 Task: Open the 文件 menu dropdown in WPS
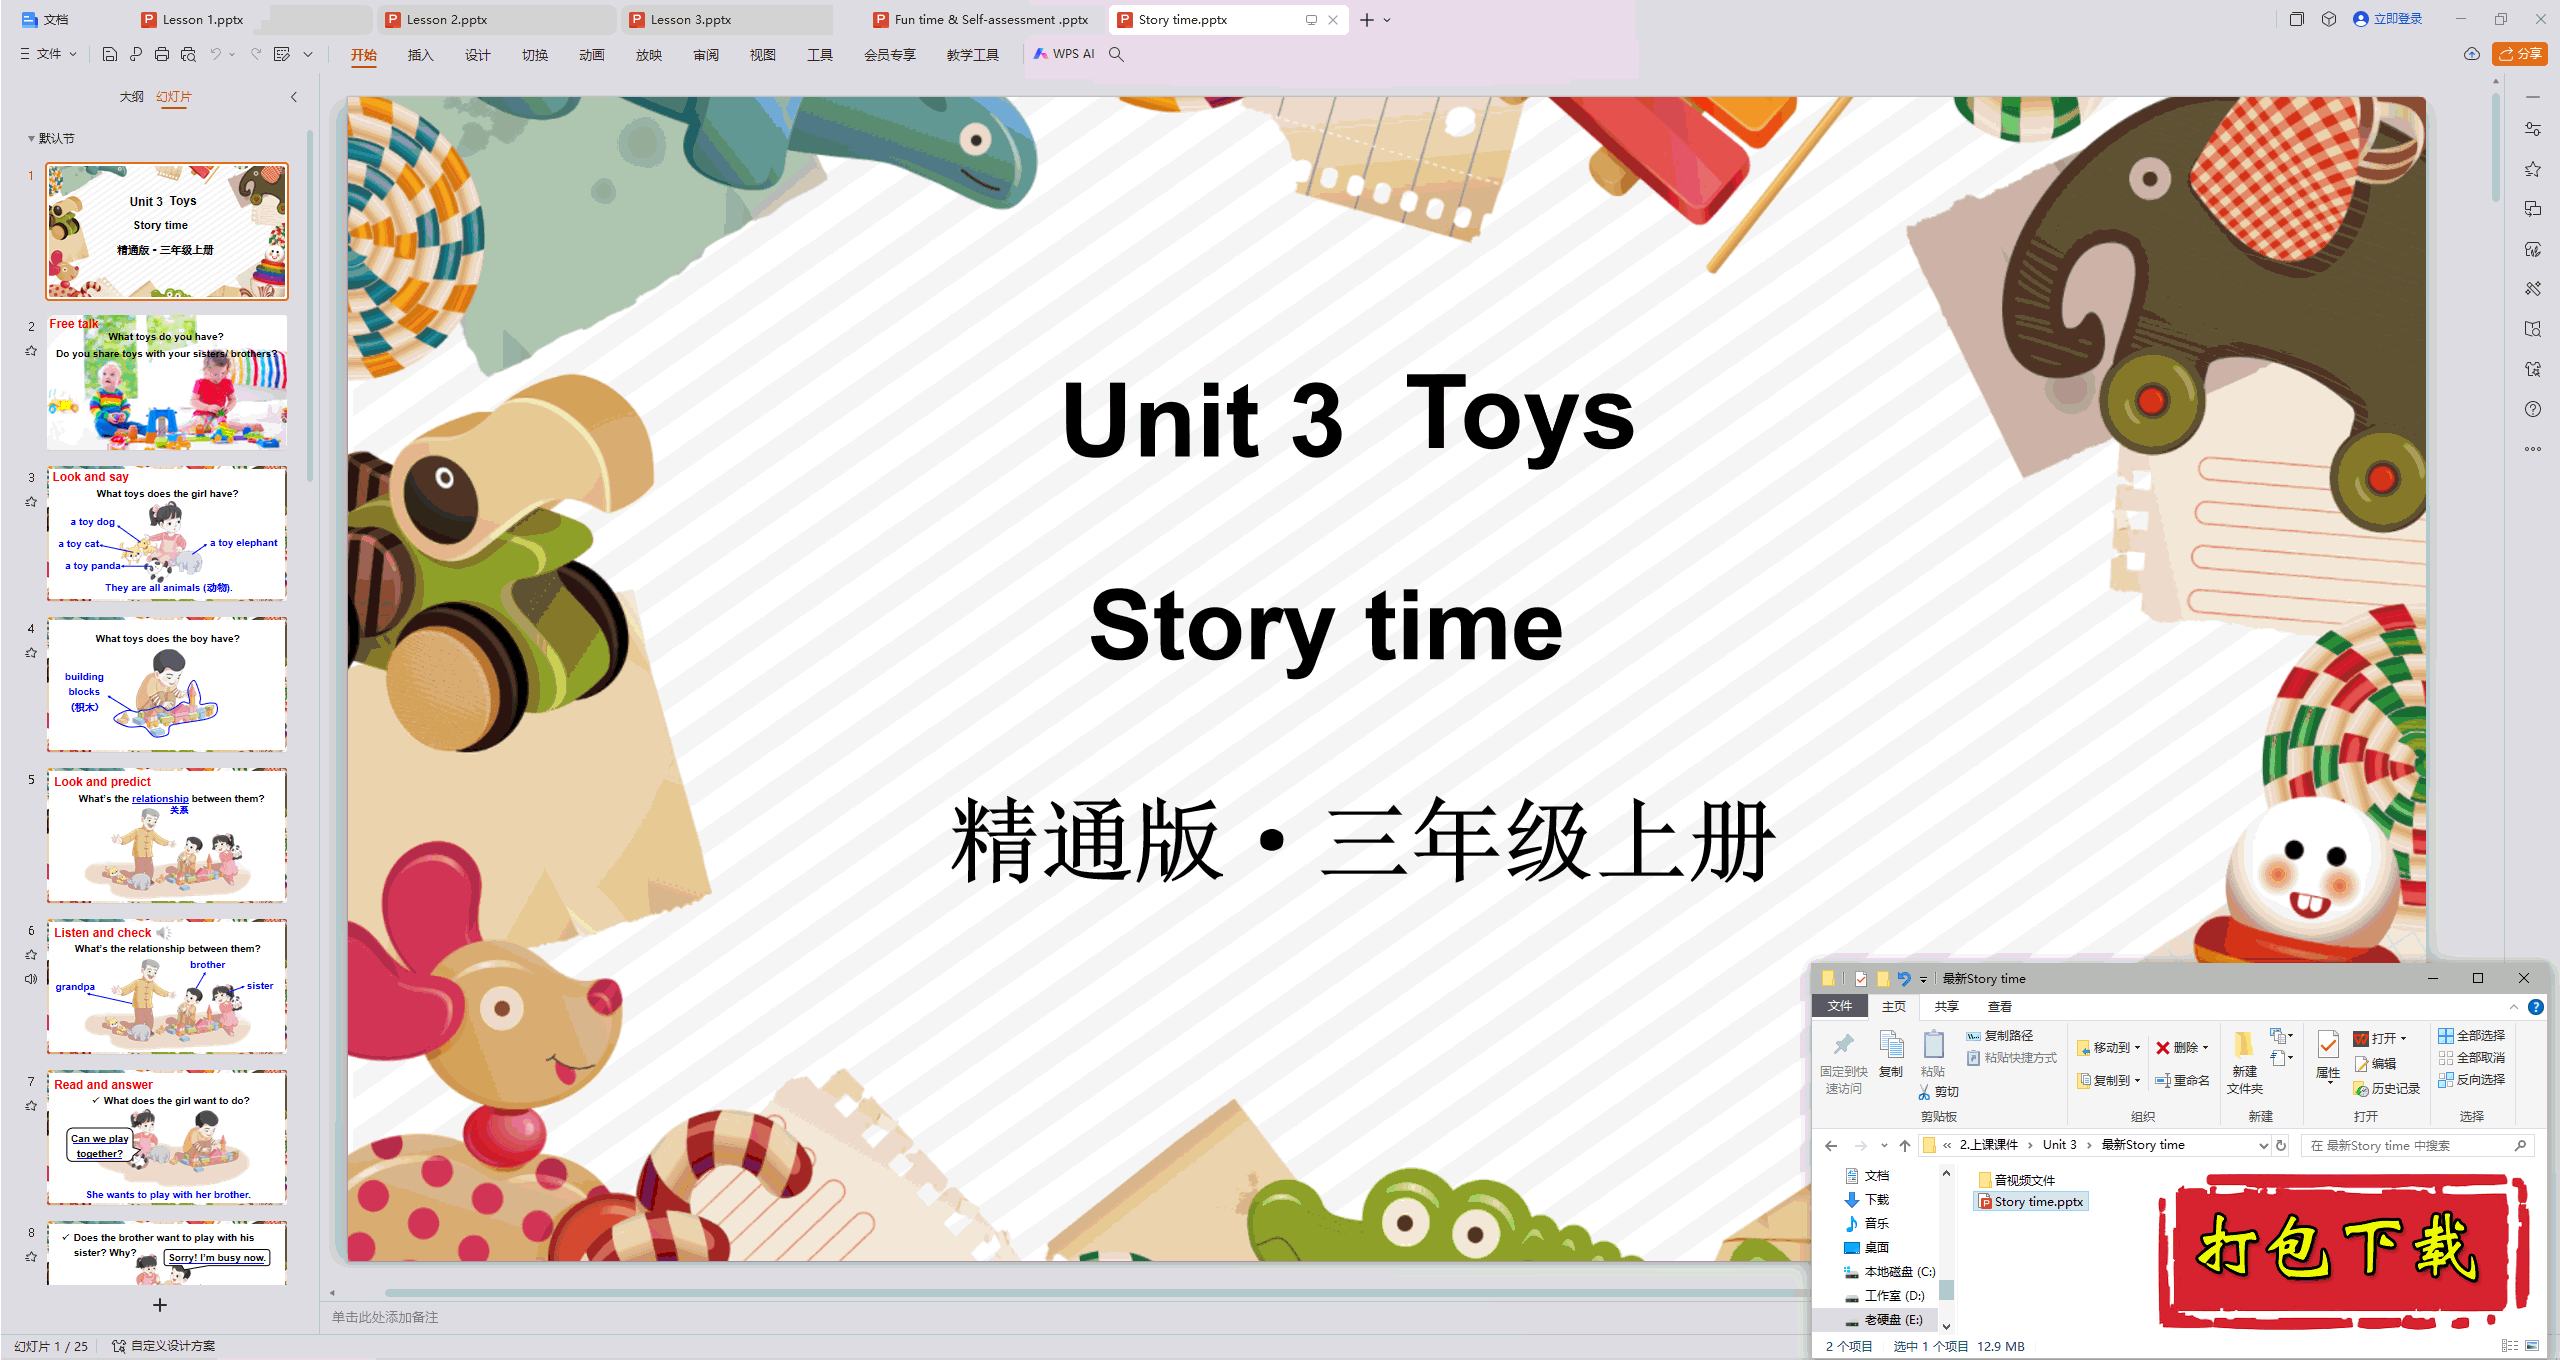[x=49, y=54]
